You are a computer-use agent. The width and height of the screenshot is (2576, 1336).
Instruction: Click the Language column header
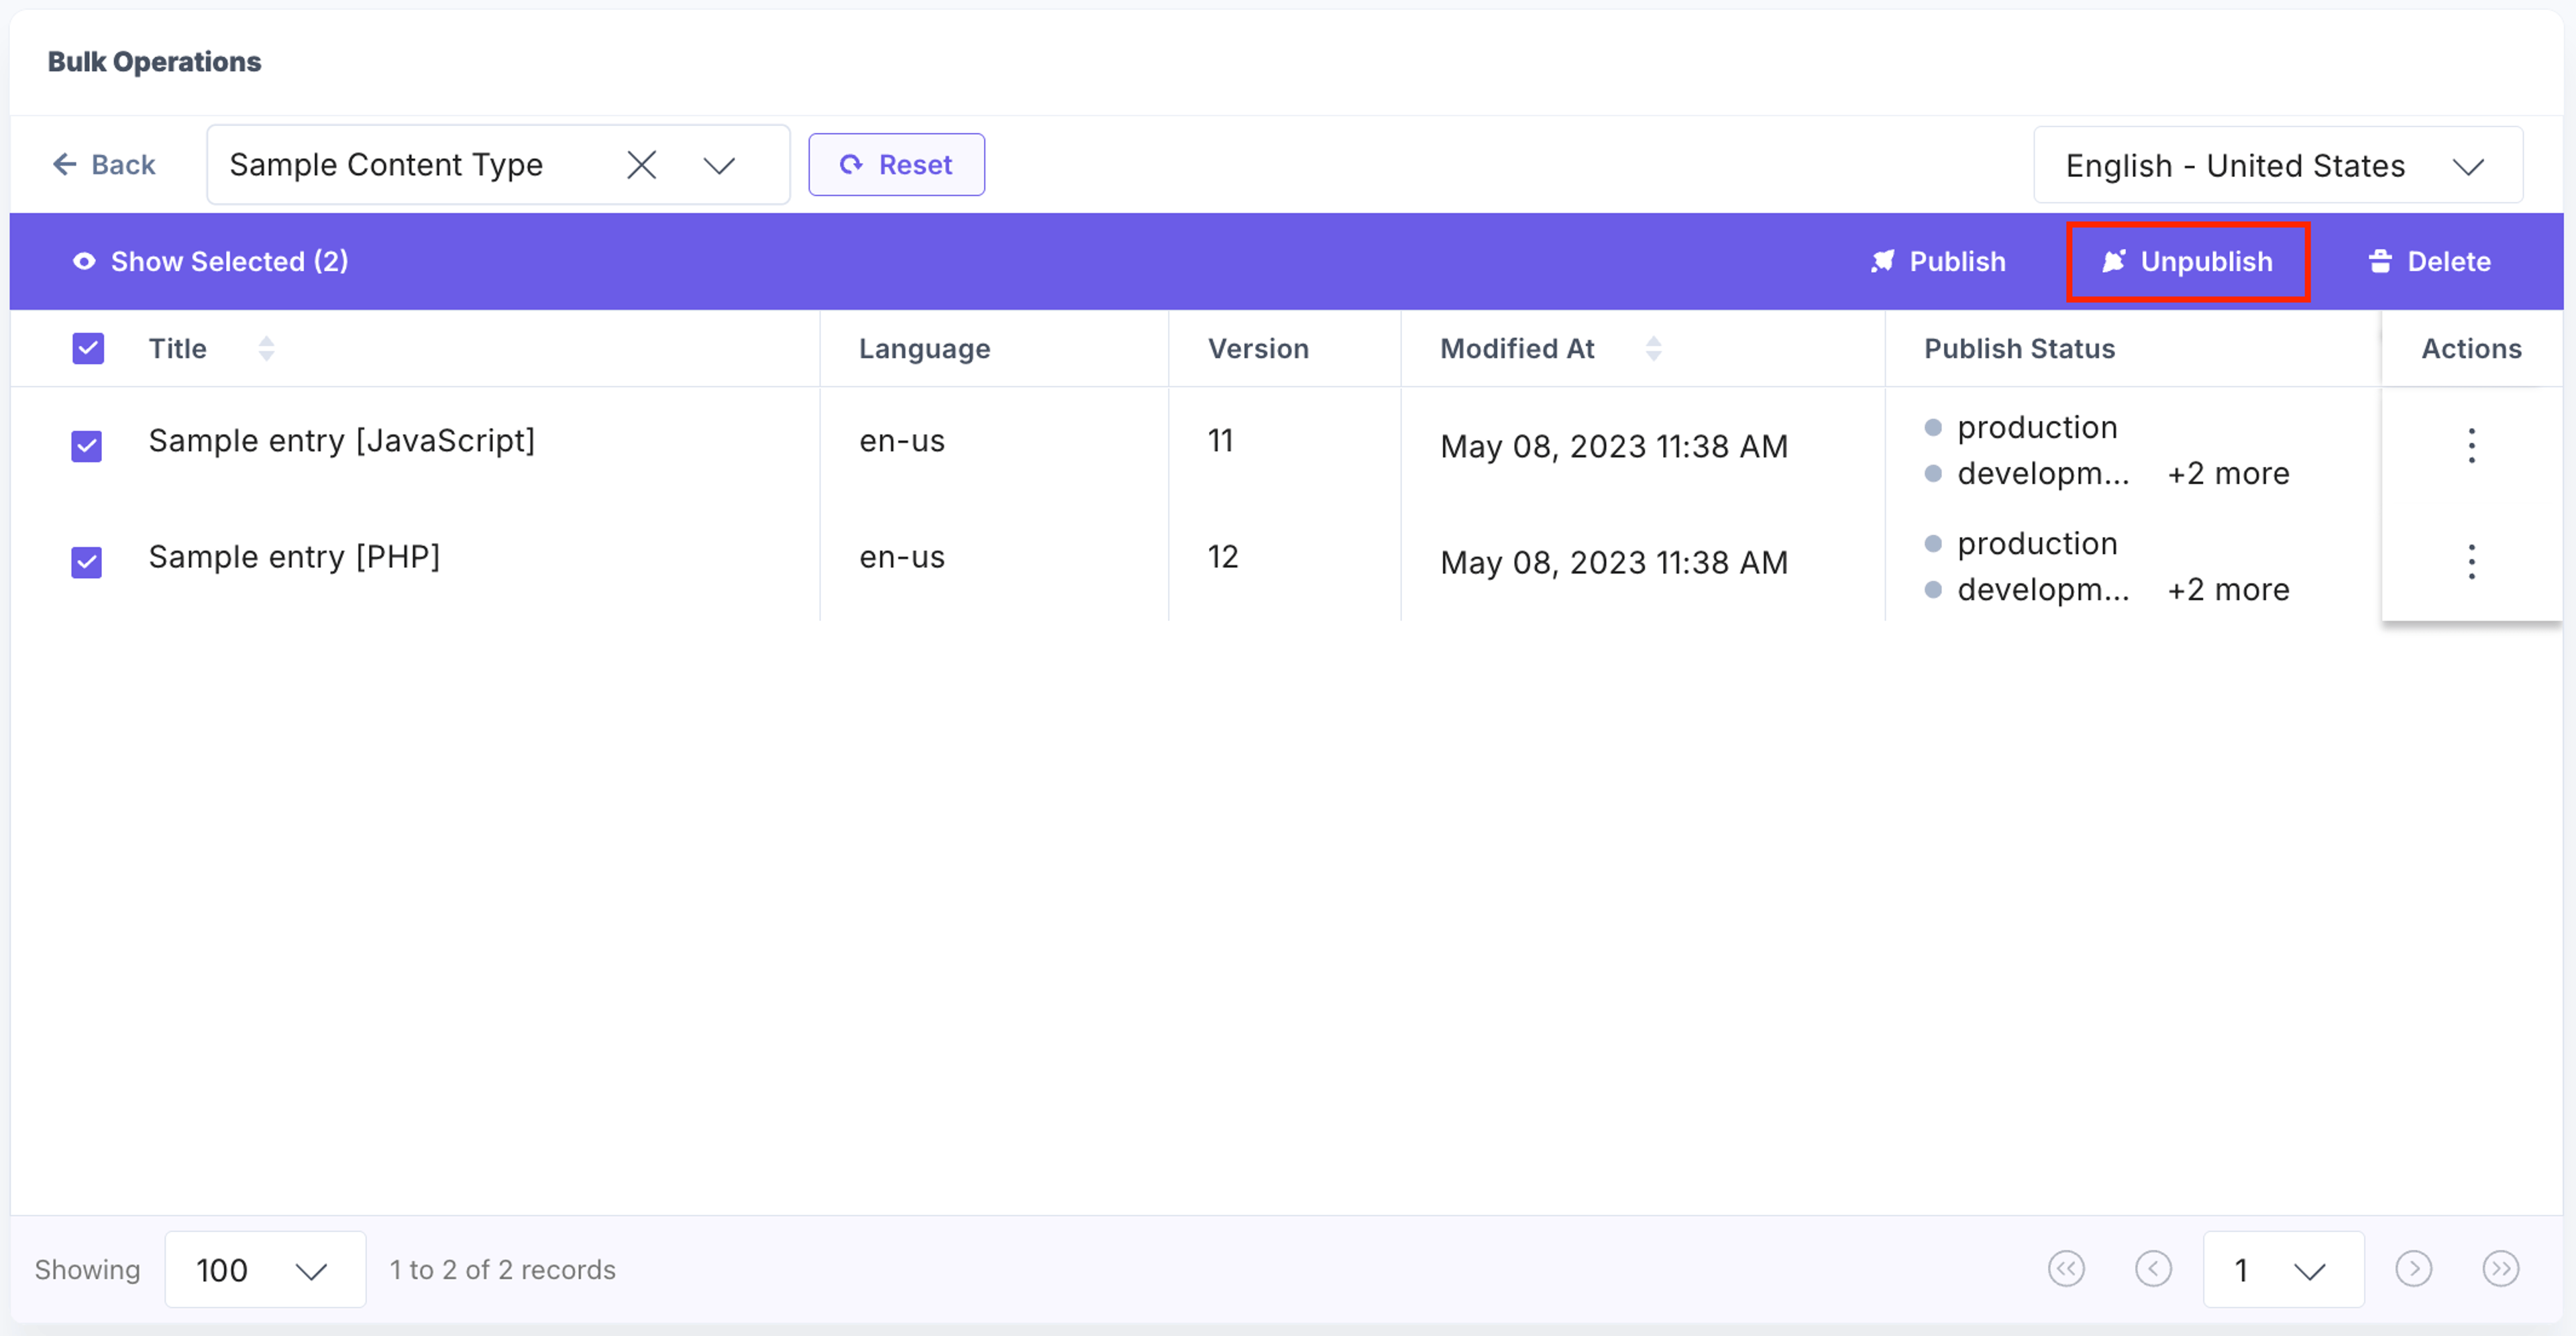(x=924, y=348)
